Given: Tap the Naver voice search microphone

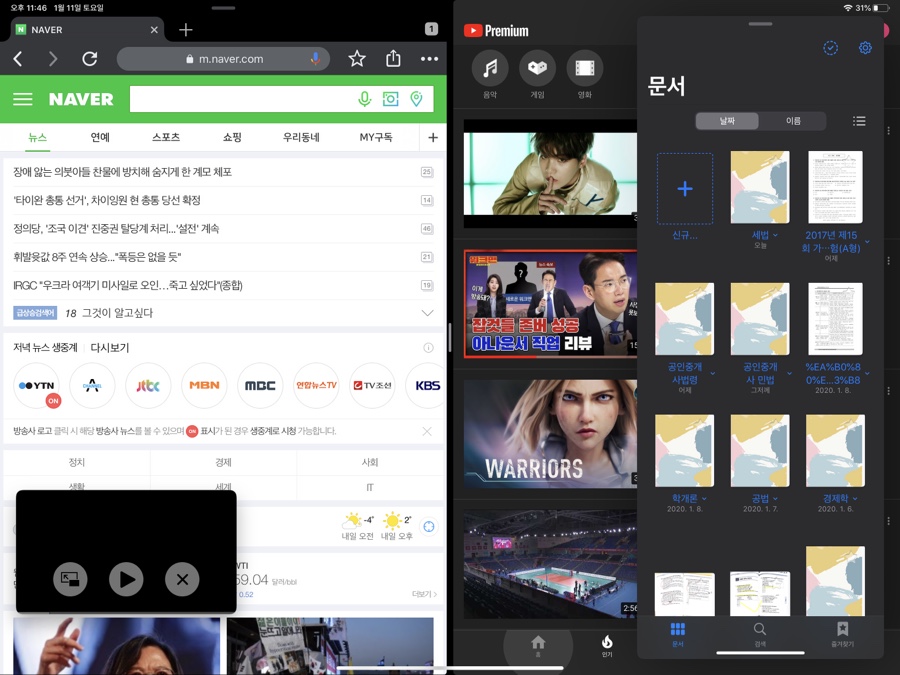Looking at the screenshot, I should tap(364, 99).
